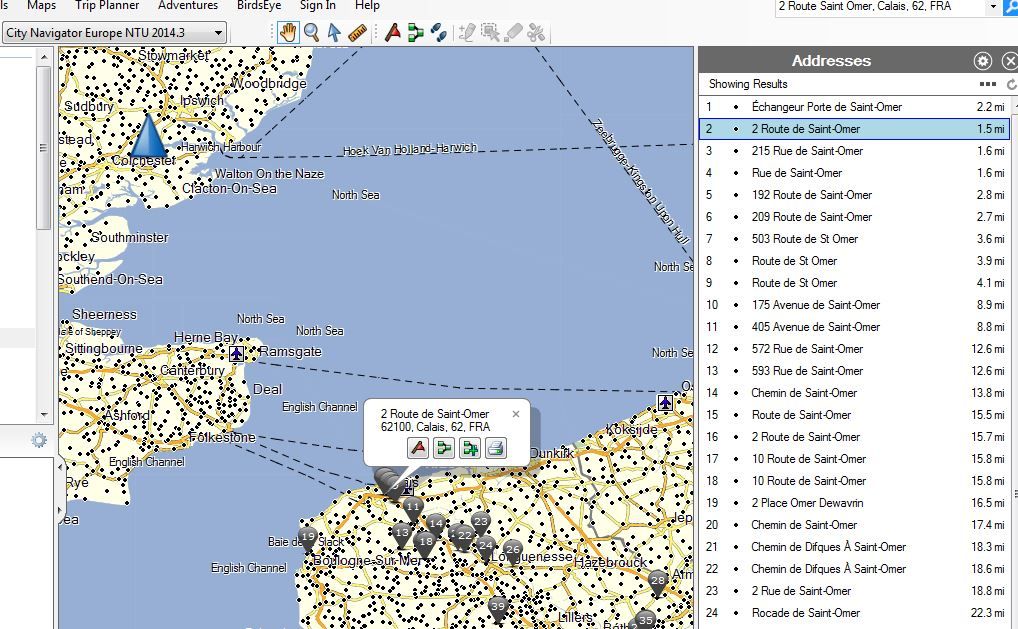The width and height of the screenshot is (1018, 629).
Task: Click the blue triangle marker near Colchester
Action: [x=149, y=135]
